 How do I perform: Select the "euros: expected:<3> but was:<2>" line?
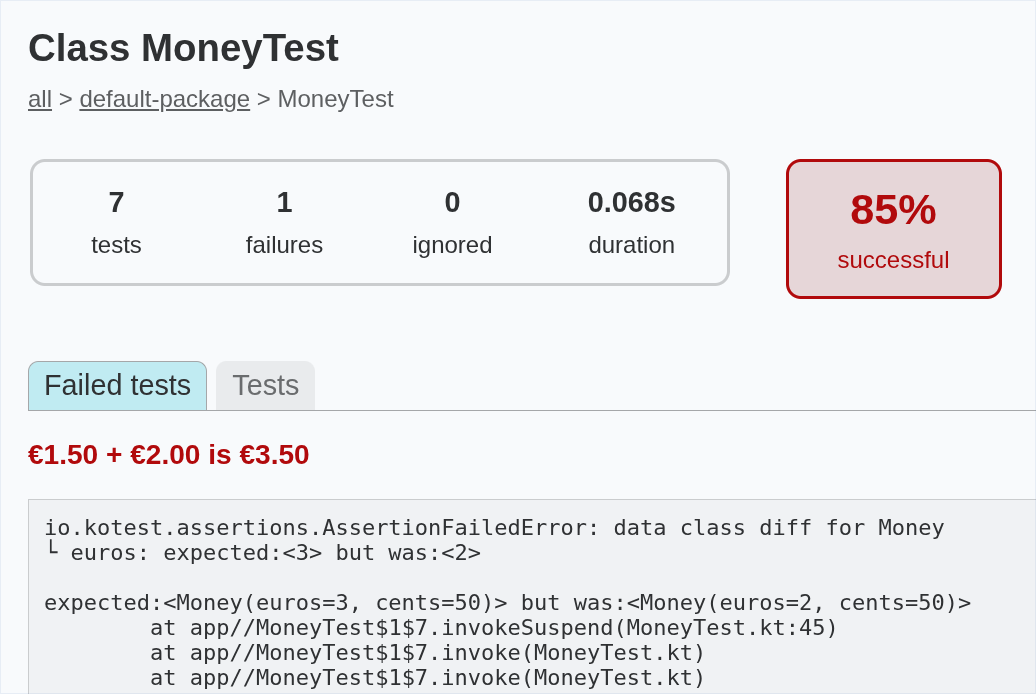264,552
